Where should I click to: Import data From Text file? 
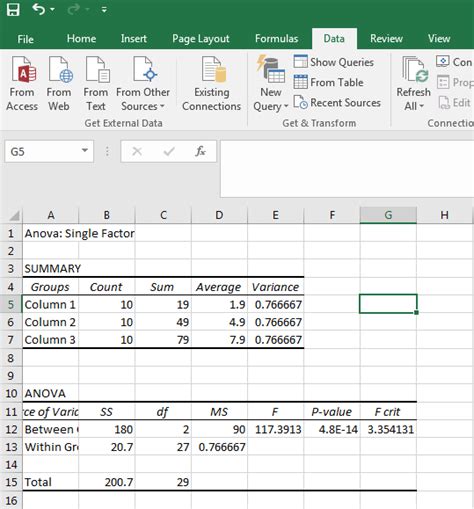[x=96, y=83]
